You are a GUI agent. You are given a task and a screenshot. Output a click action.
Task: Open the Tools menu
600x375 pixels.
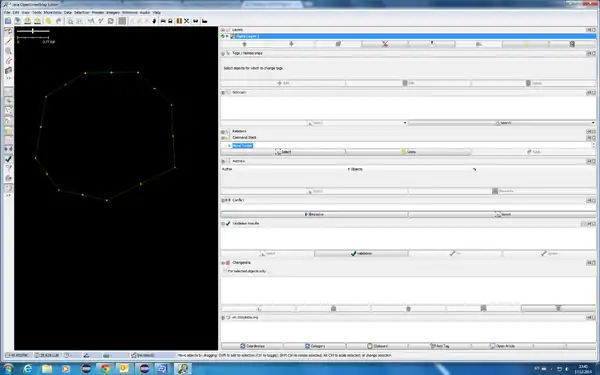click(37, 13)
